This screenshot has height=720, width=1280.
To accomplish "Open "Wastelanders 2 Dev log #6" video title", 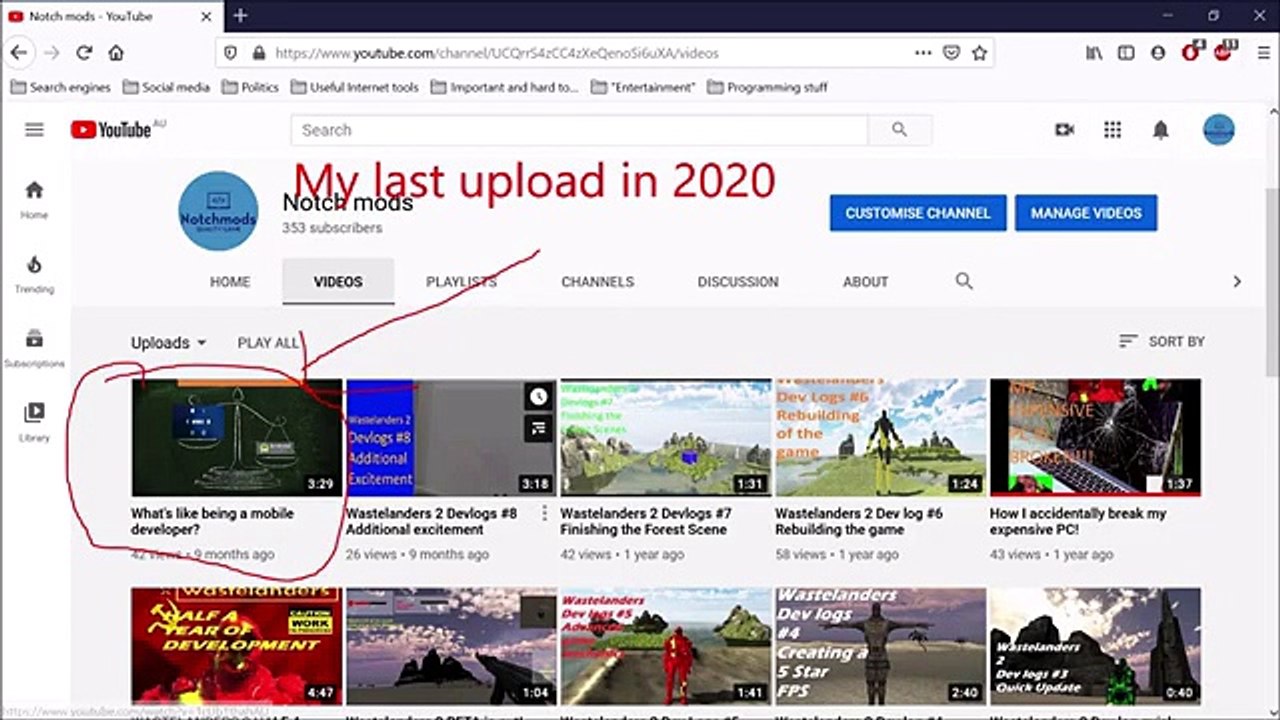I will [859, 521].
